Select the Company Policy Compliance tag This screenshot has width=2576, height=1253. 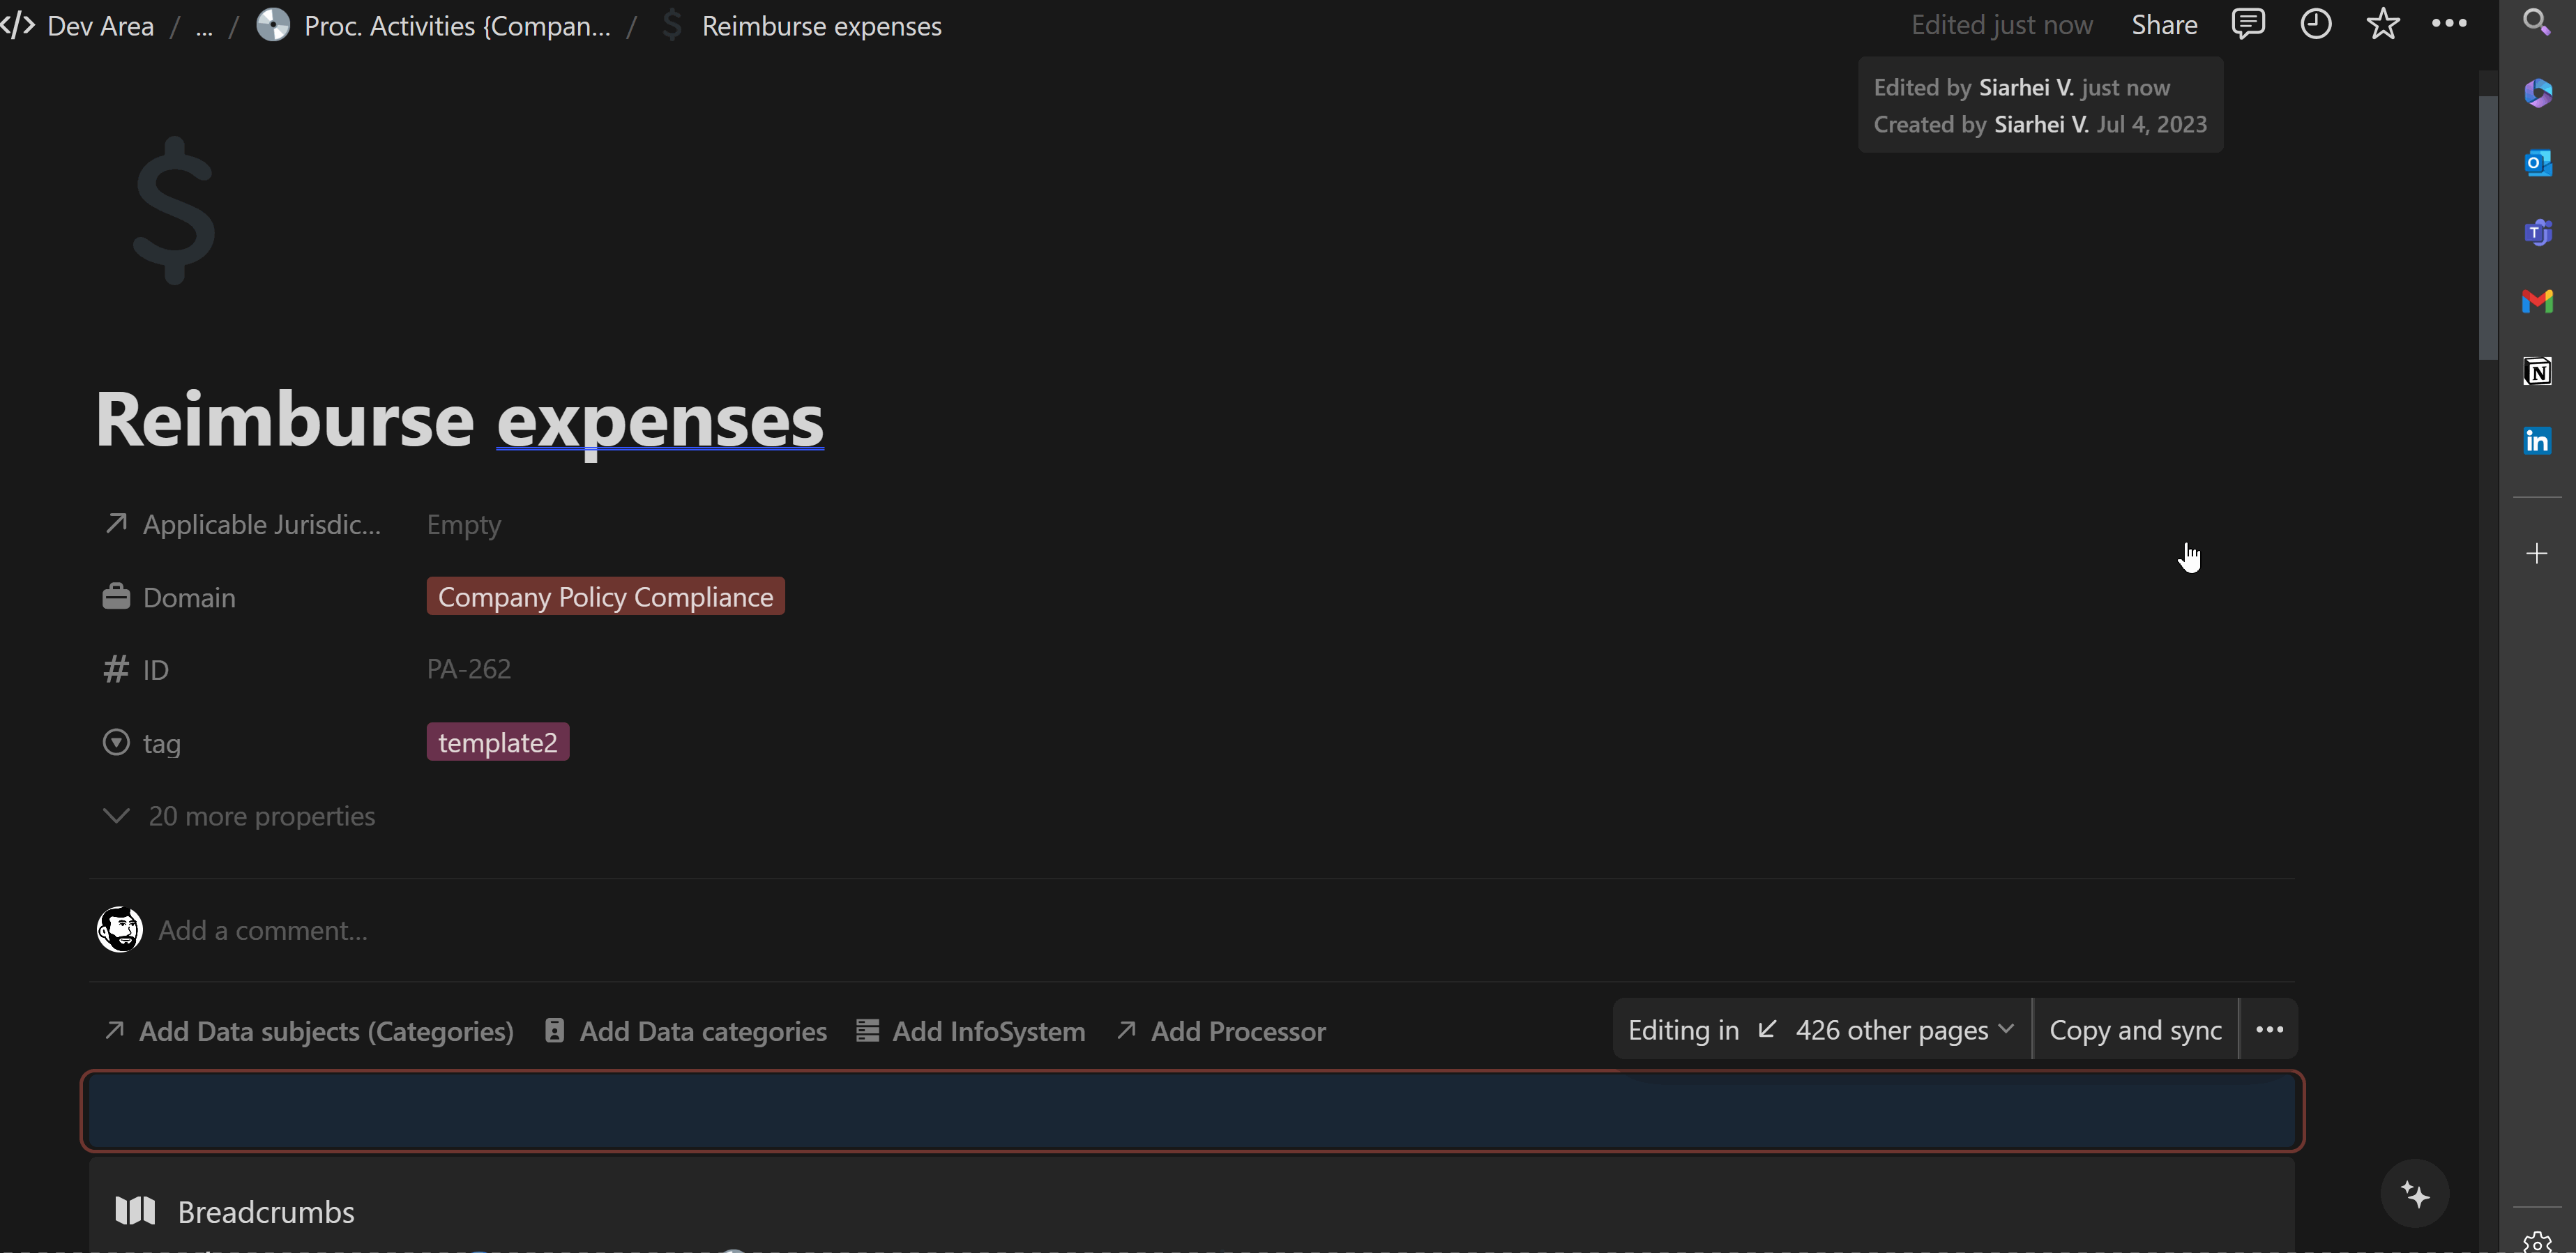(x=605, y=597)
